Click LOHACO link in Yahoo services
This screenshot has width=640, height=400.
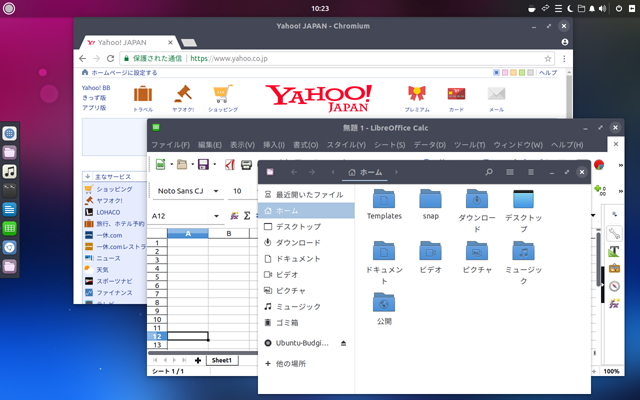(108, 212)
